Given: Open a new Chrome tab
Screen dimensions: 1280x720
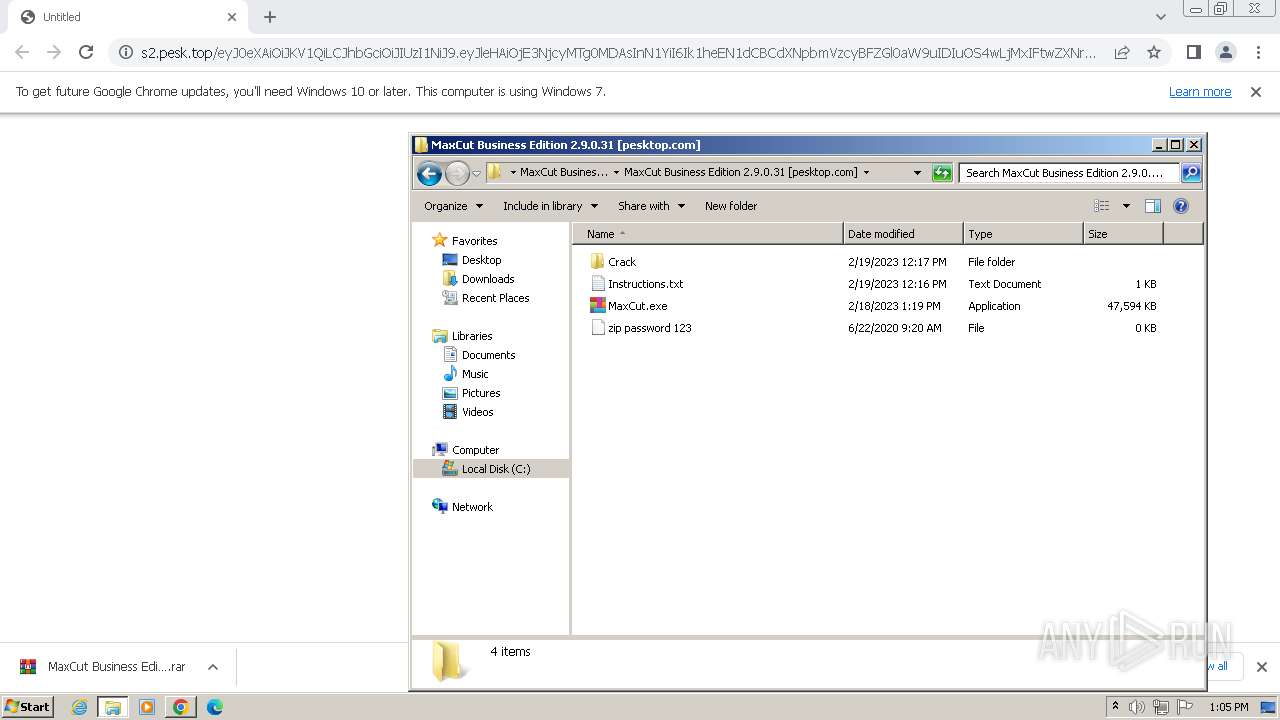Looking at the screenshot, I should tap(270, 17).
